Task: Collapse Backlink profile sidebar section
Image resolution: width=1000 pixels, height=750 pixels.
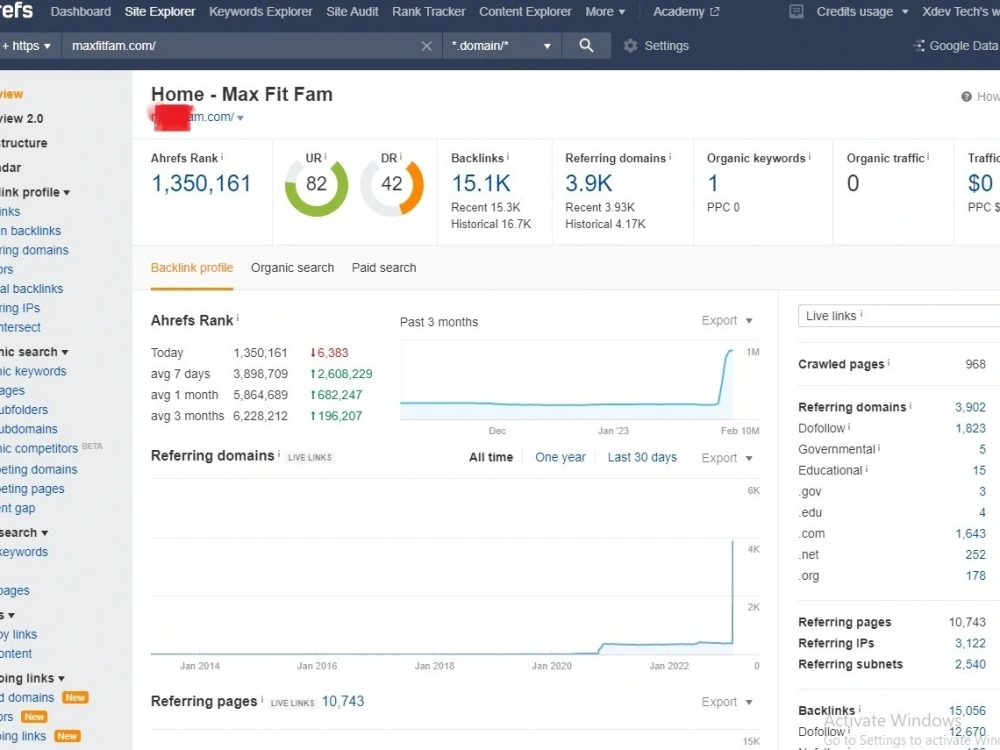Action: click(35, 192)
